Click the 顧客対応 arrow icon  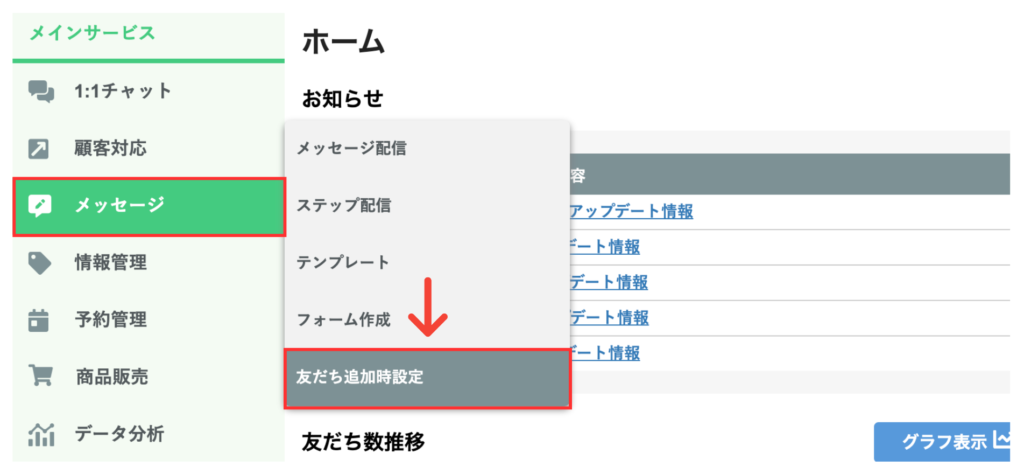[x=40, y=149]
